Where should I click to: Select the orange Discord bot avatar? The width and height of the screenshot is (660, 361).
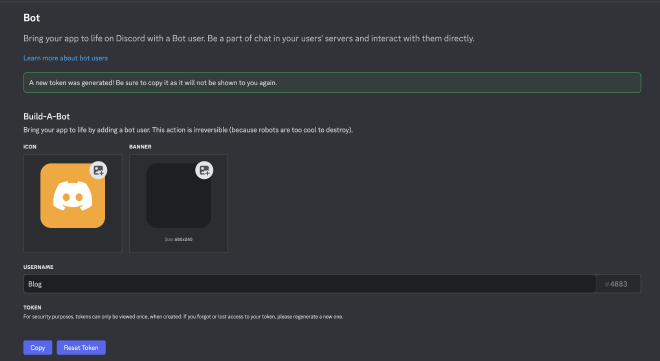tap(72, 196)
